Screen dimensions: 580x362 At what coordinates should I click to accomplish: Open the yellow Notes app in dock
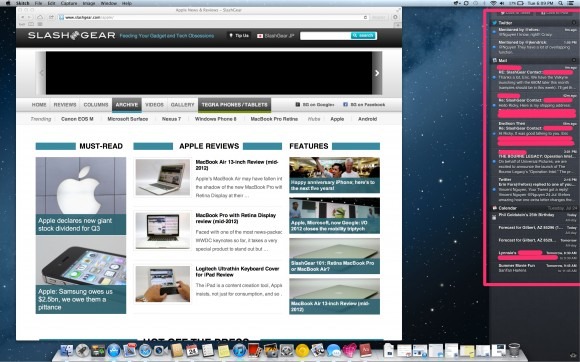[223, 350]
